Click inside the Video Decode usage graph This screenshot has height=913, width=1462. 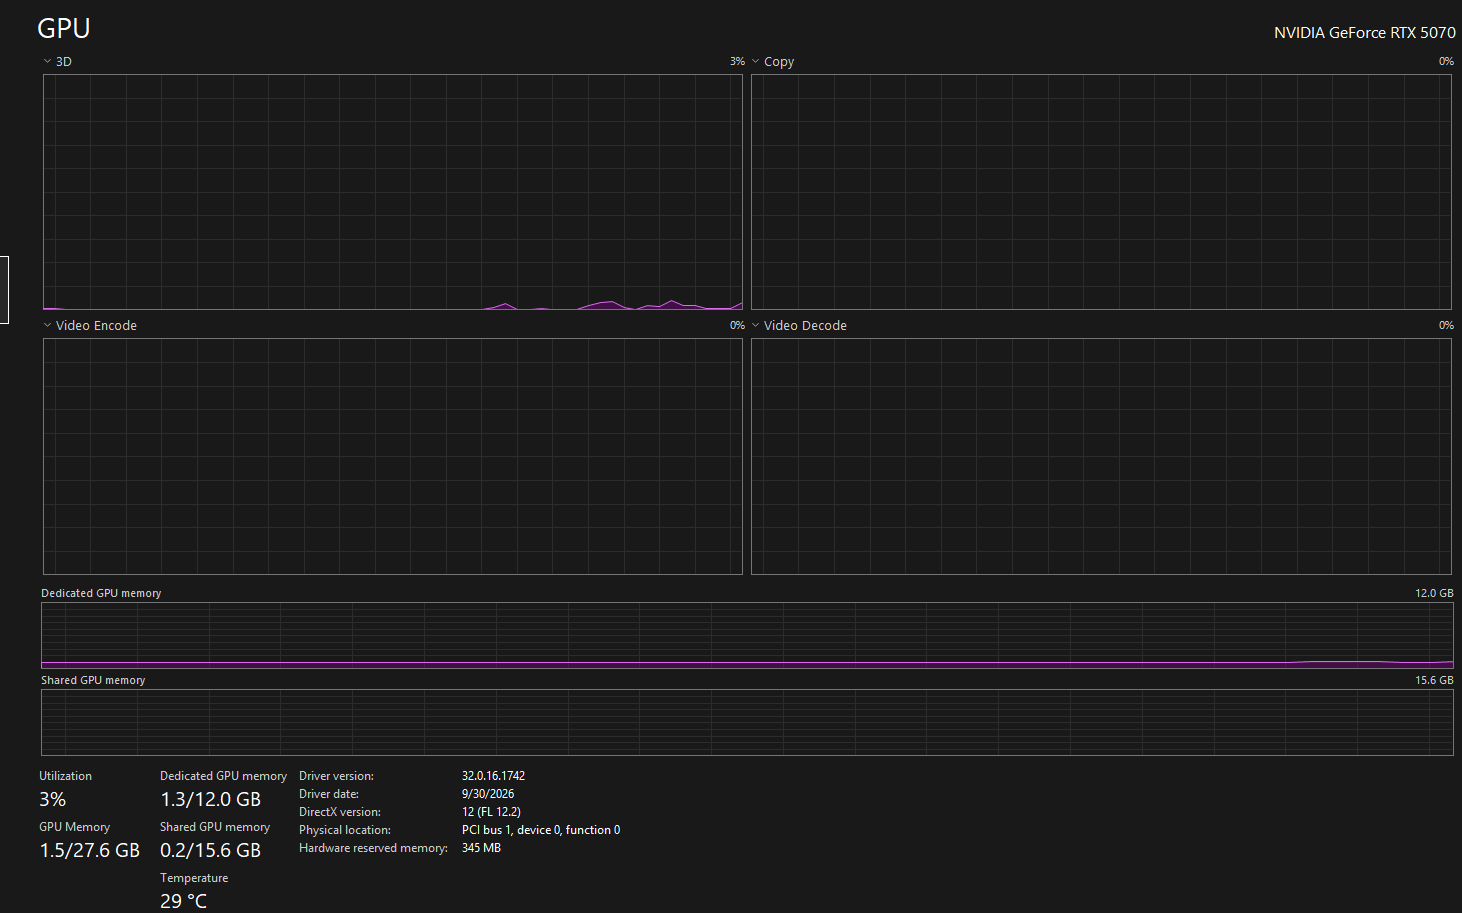pos(1101,456)
